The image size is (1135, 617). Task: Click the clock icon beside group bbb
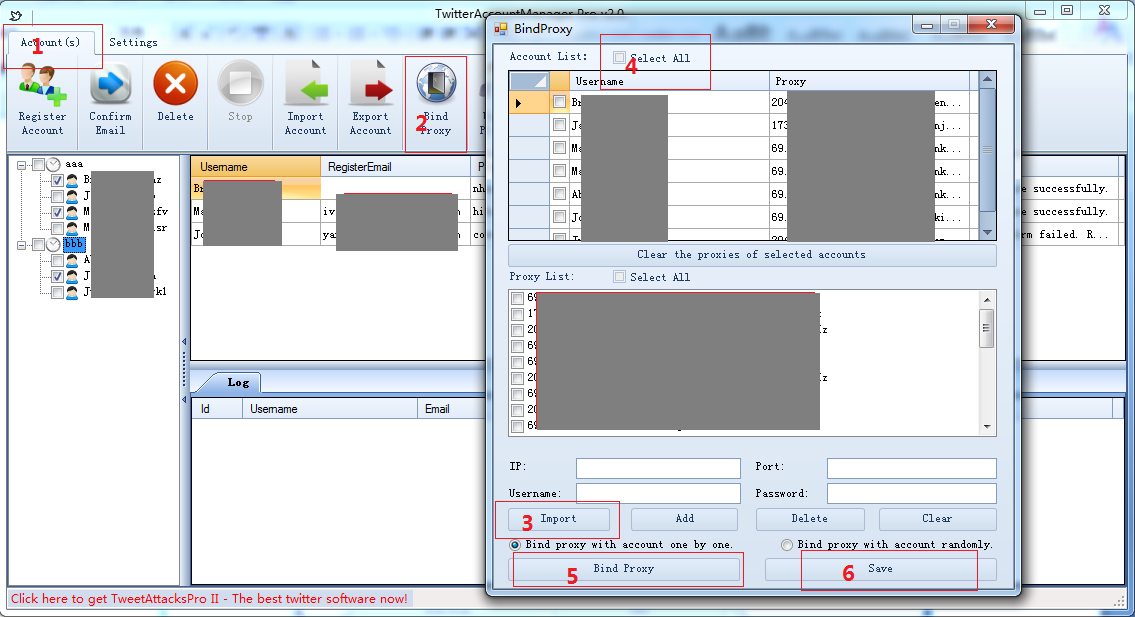54,244
